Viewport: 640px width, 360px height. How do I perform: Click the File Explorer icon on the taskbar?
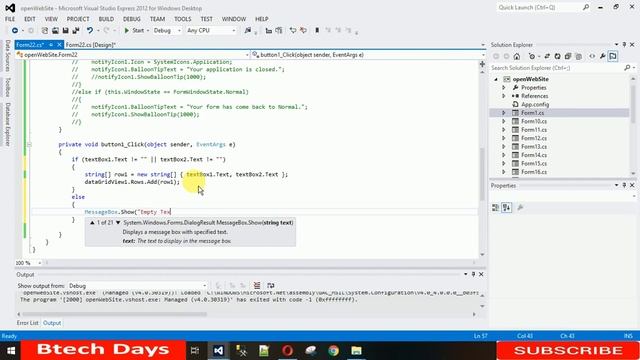click(x=356, y=350)
